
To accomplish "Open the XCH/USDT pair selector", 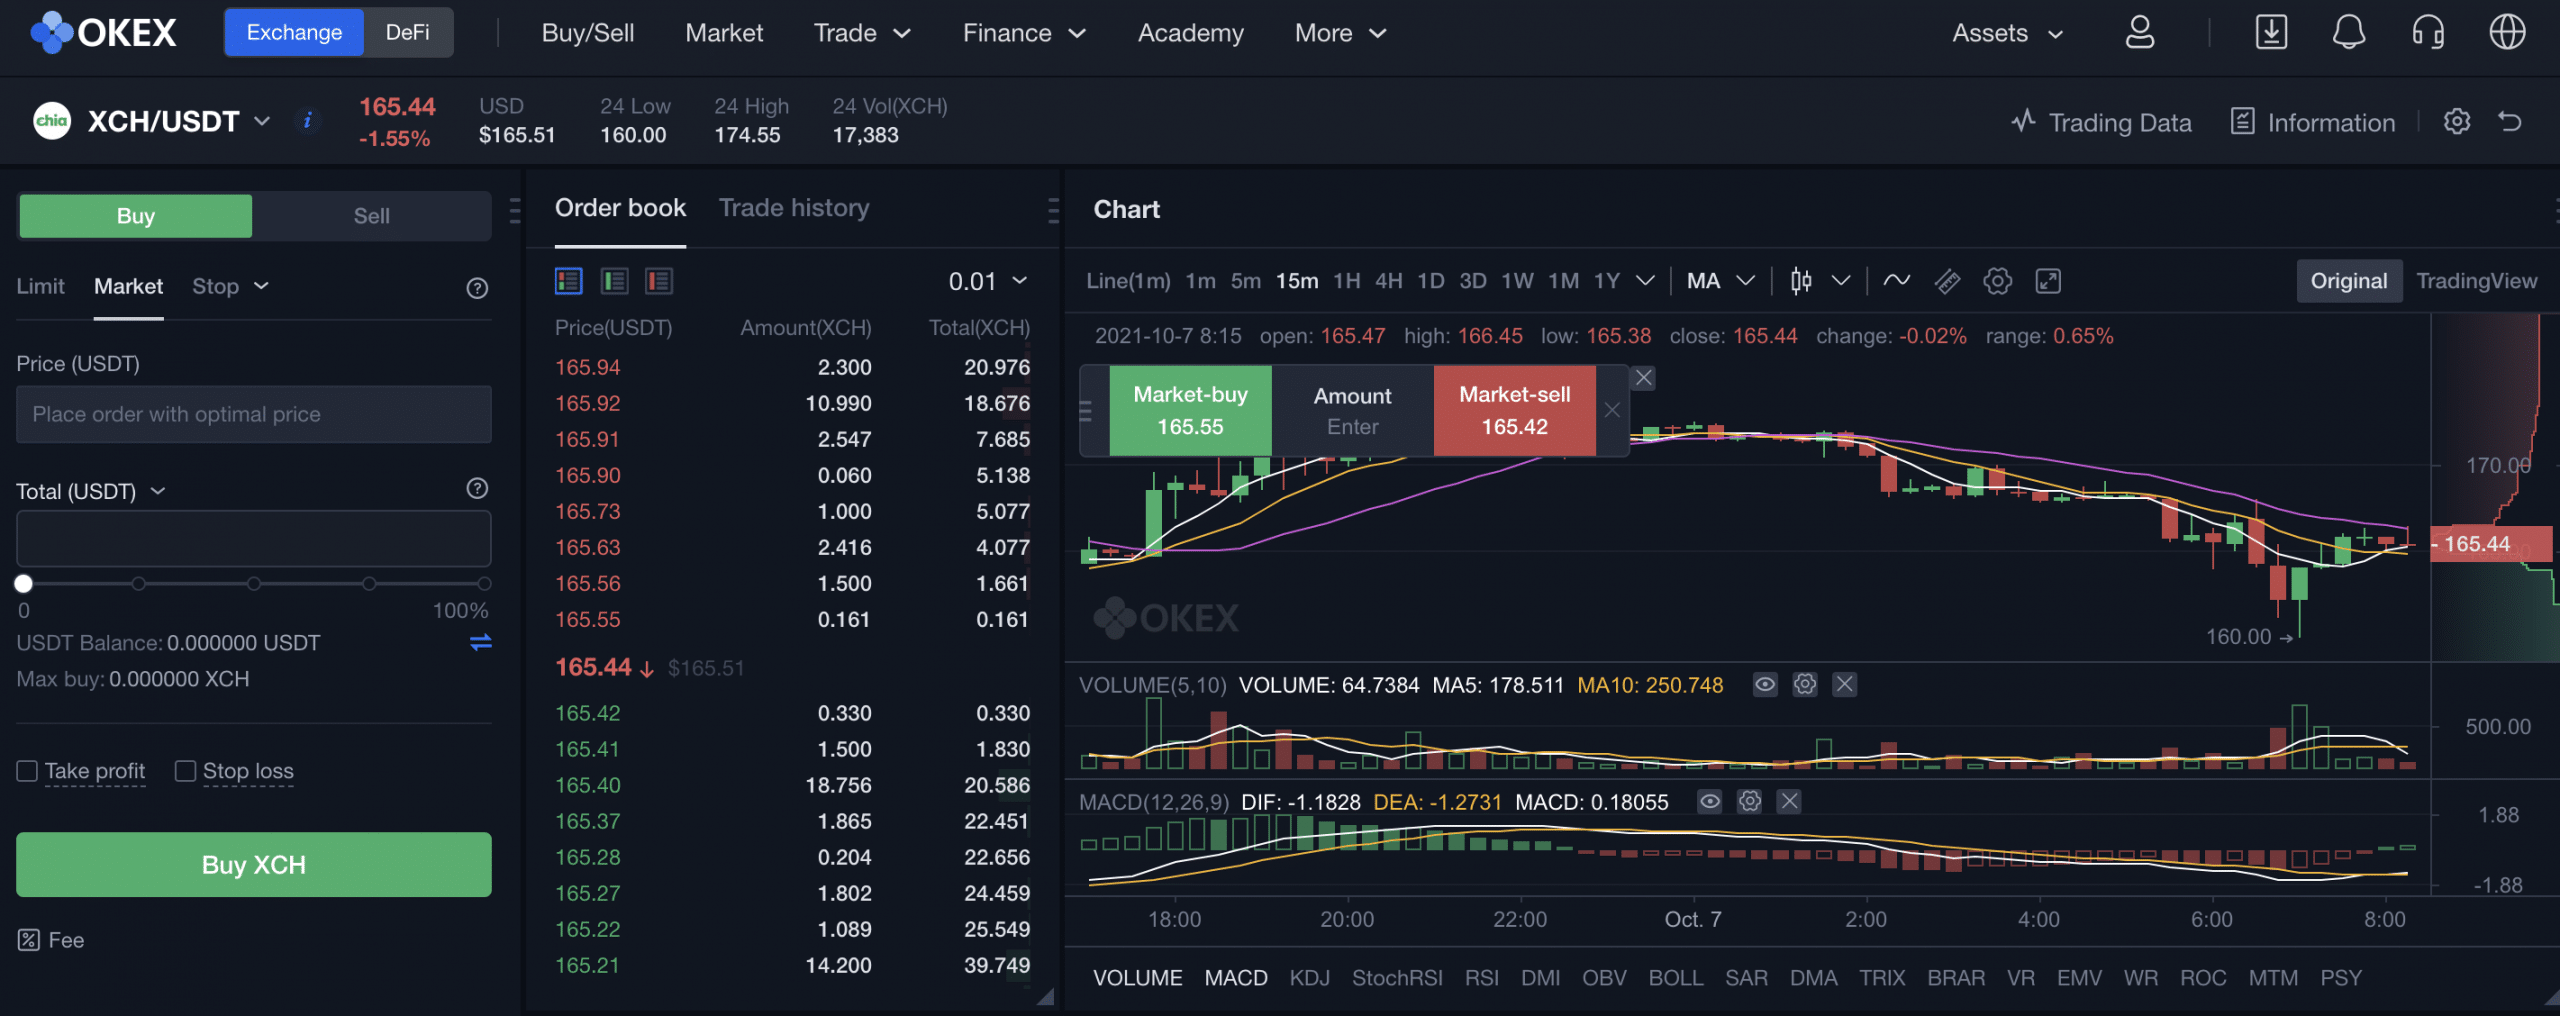I will pyautogui.click(x=179, y=121).
